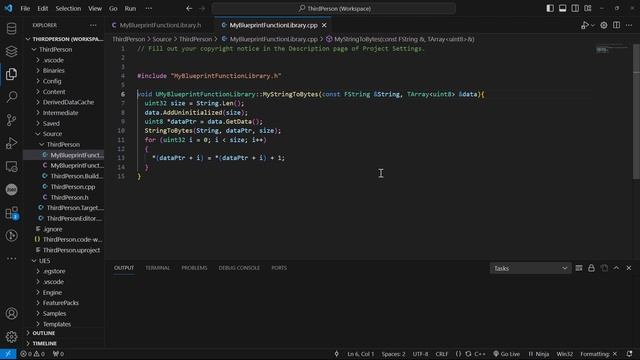This screenshot has width=640, height=360.
Task: Open Accounts icon in the activity bar
Action: coord(11,313)
